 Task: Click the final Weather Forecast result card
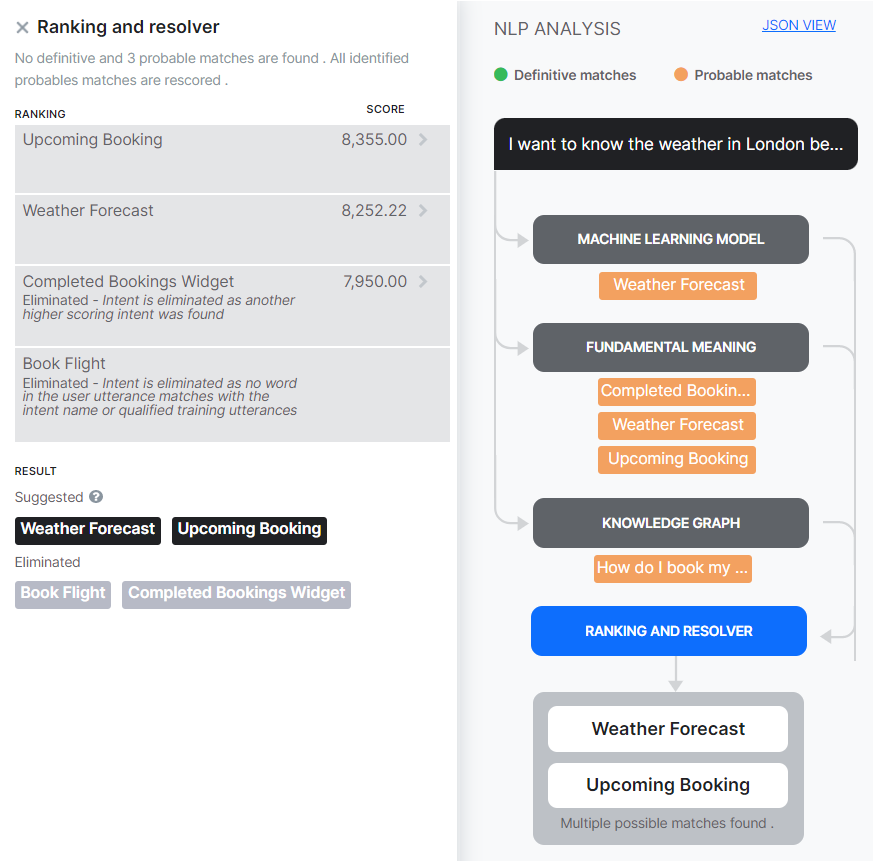pyautogui.click(x=668, y=729)
